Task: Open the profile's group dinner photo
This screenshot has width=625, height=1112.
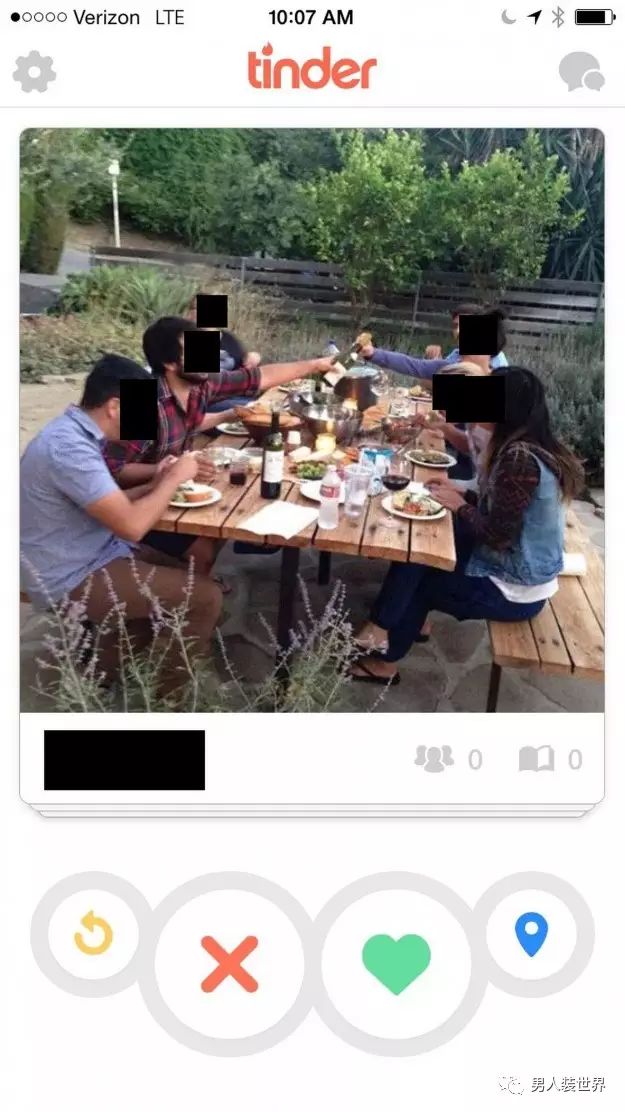Action: (312, 420)
